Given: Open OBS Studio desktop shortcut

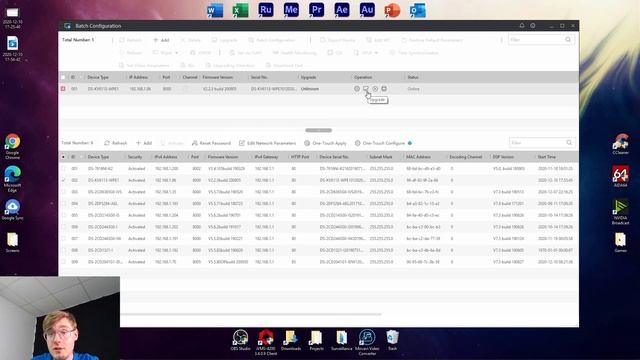Looking at the screenshot, I should pos(240,340).
